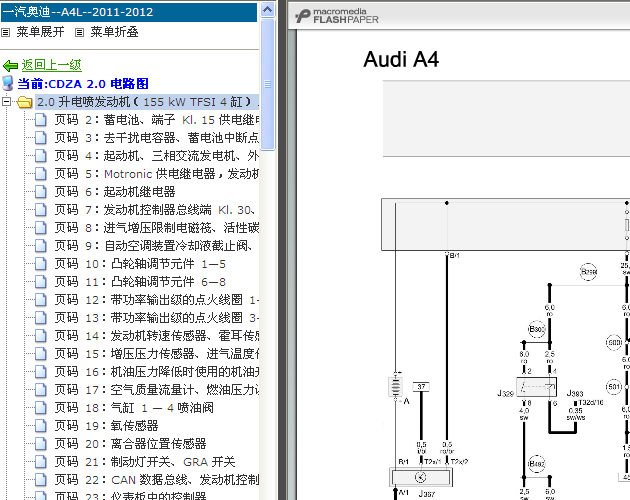Open 页码 9: 自动空调装置冷却液截止阀
Image resolution: width=630 pixels, height=500 pixels.
[153, 246]
